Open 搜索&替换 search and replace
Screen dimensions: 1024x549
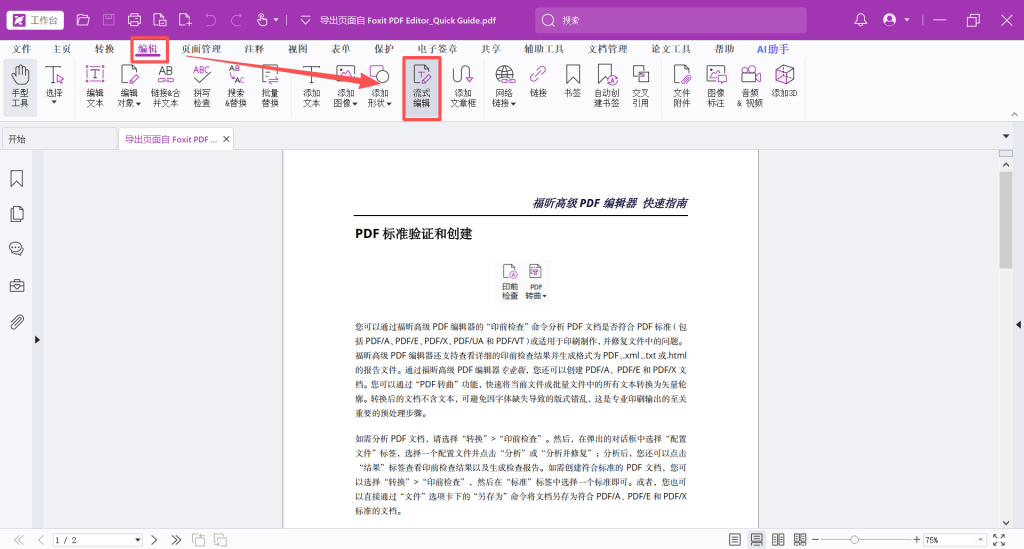click(236, 86)
